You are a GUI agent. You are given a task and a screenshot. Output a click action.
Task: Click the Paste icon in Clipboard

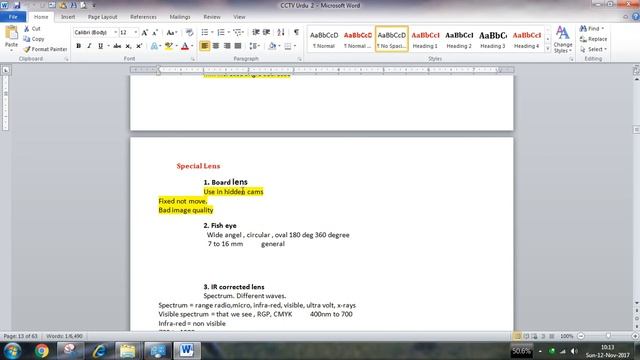coord(11,33)
